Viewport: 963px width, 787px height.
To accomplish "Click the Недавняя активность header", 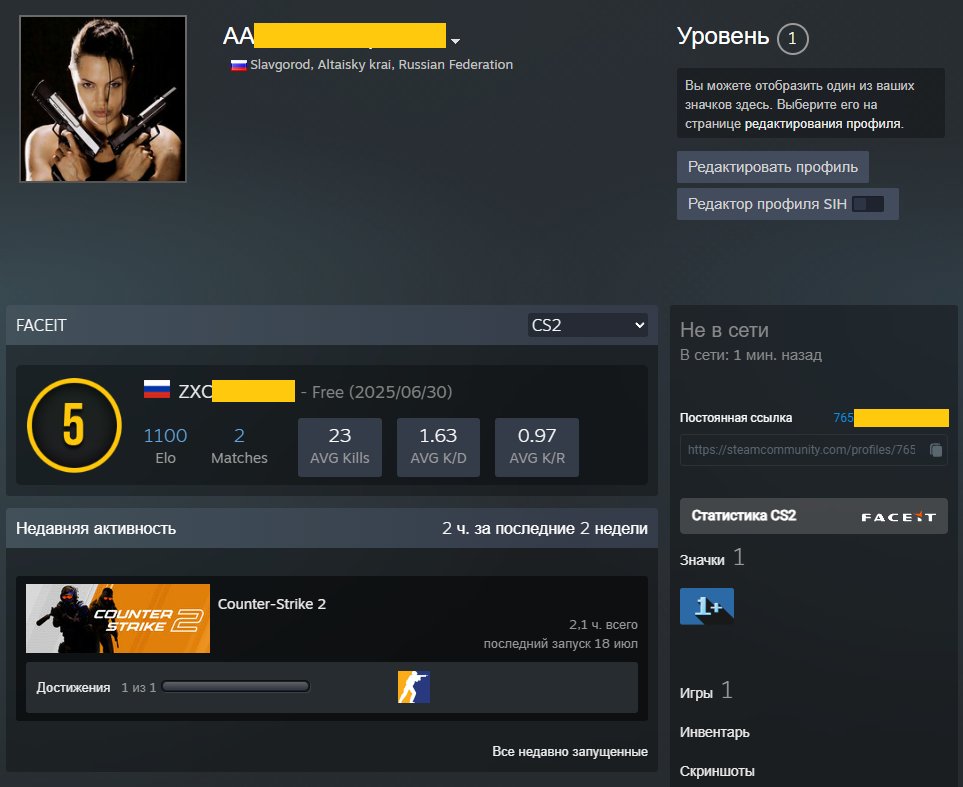I will coord(96,528).
